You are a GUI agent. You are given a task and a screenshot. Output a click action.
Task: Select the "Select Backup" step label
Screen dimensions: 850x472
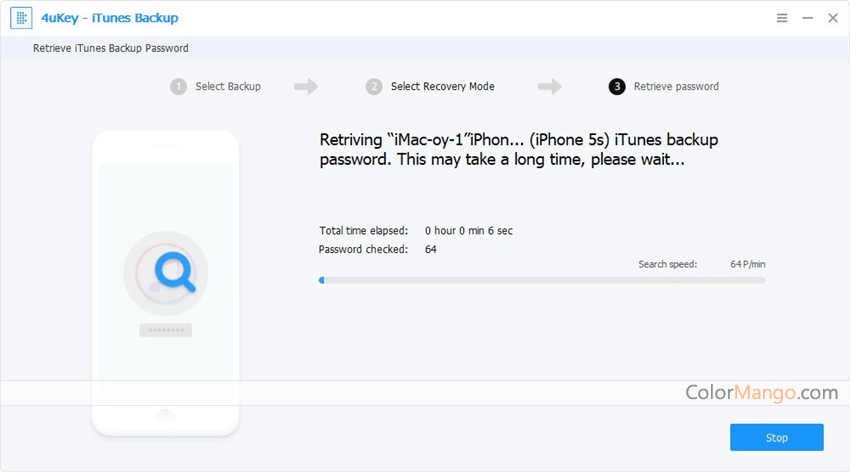228,87
